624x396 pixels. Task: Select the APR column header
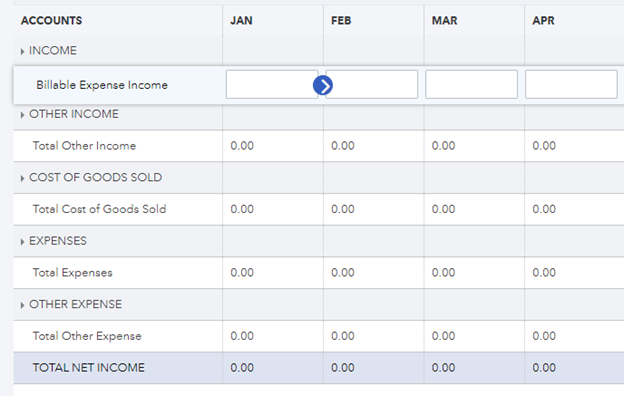(x=543, y=21)
